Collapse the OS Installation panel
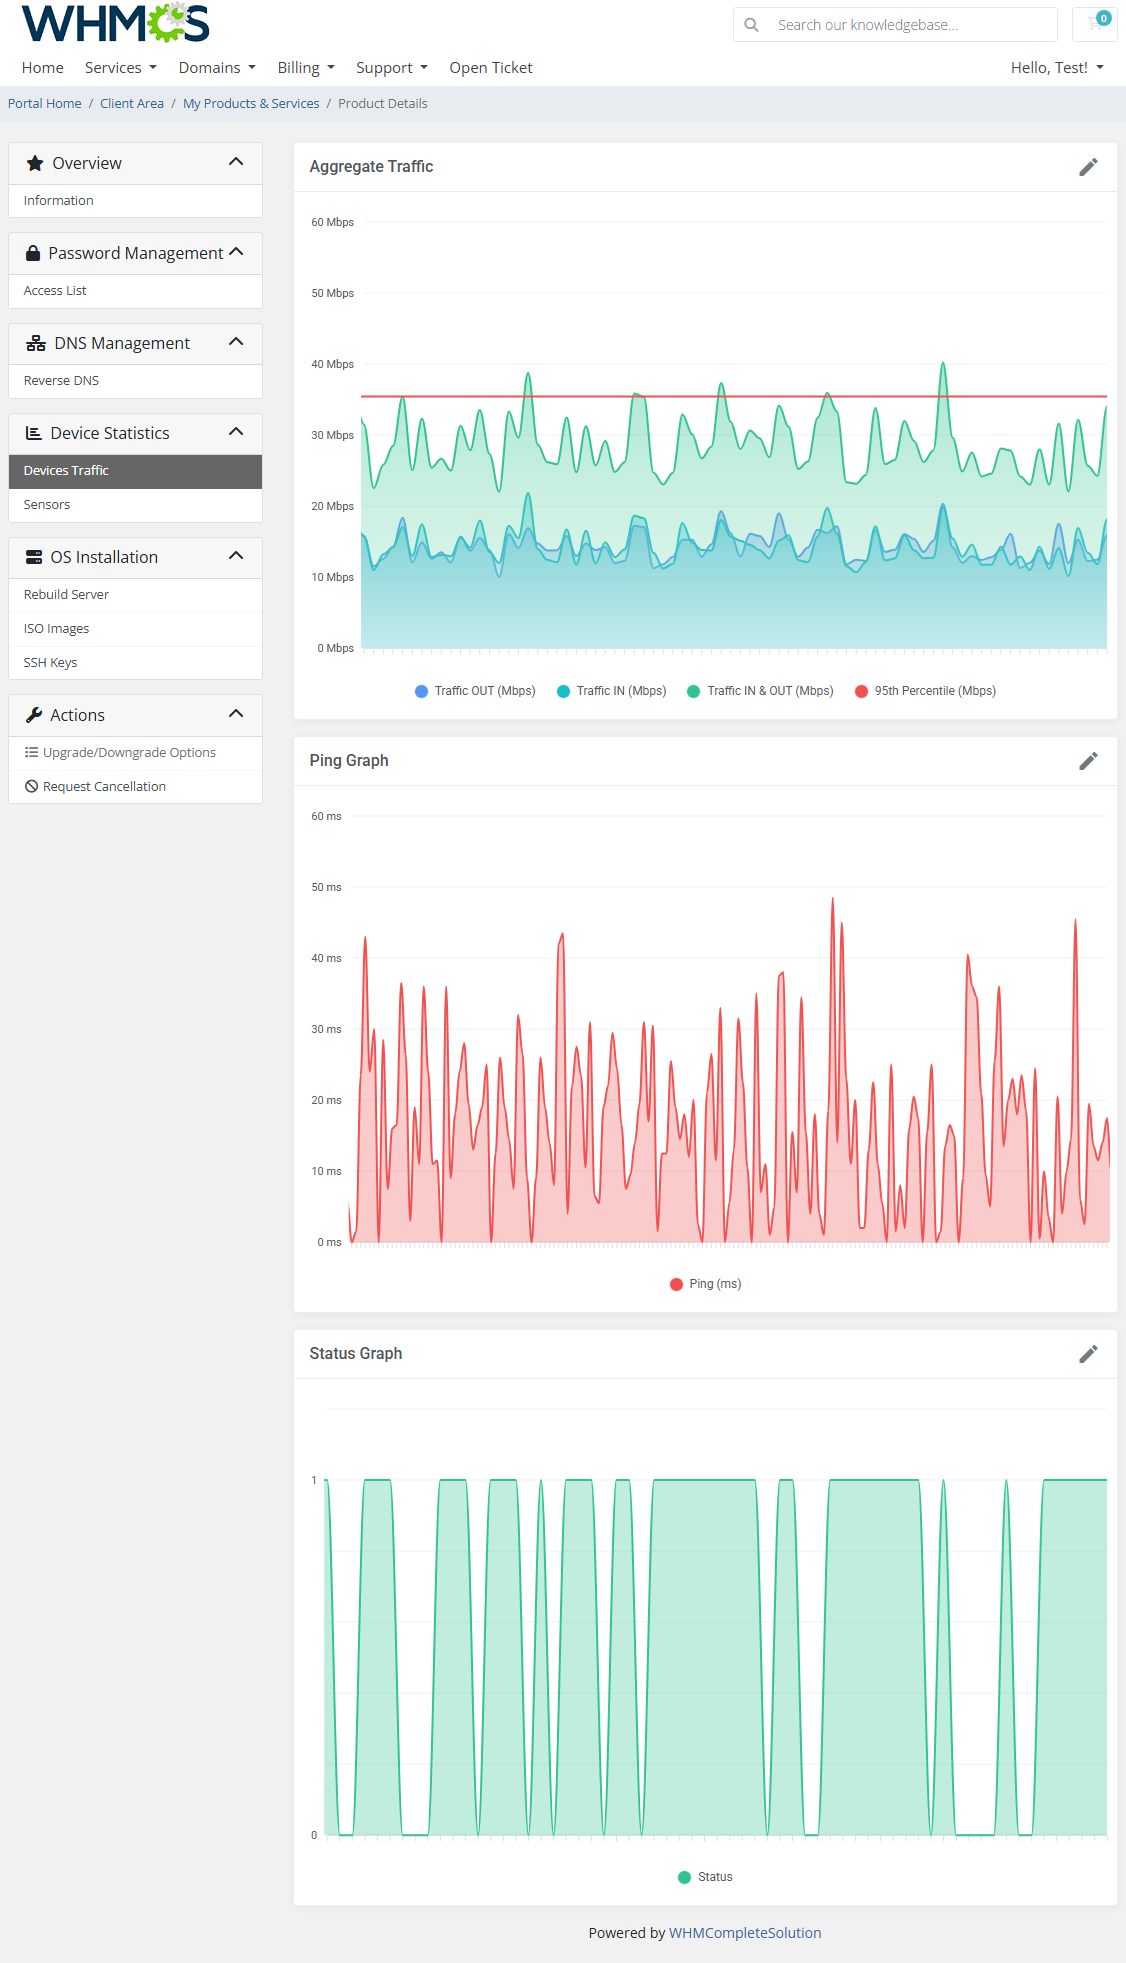The height and width of the screenshot is (1963, 1126). point(236,556)
